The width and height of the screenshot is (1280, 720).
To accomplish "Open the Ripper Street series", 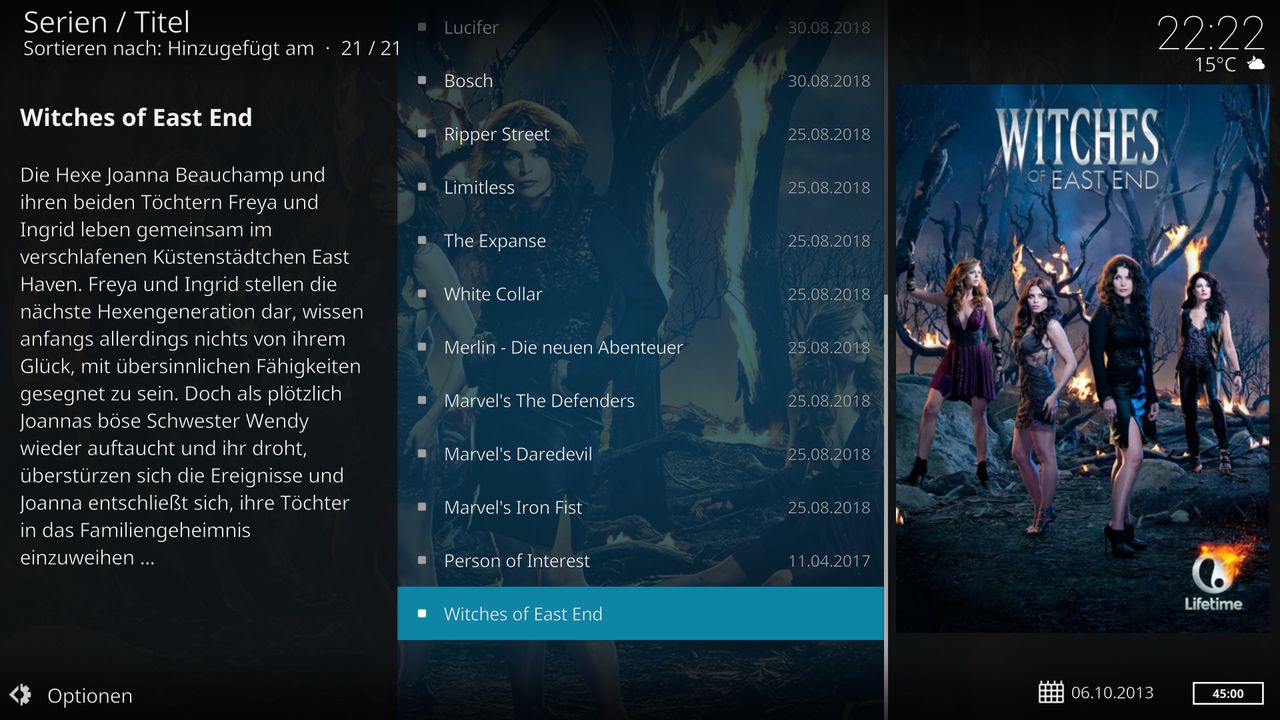I will pos(641,134).
